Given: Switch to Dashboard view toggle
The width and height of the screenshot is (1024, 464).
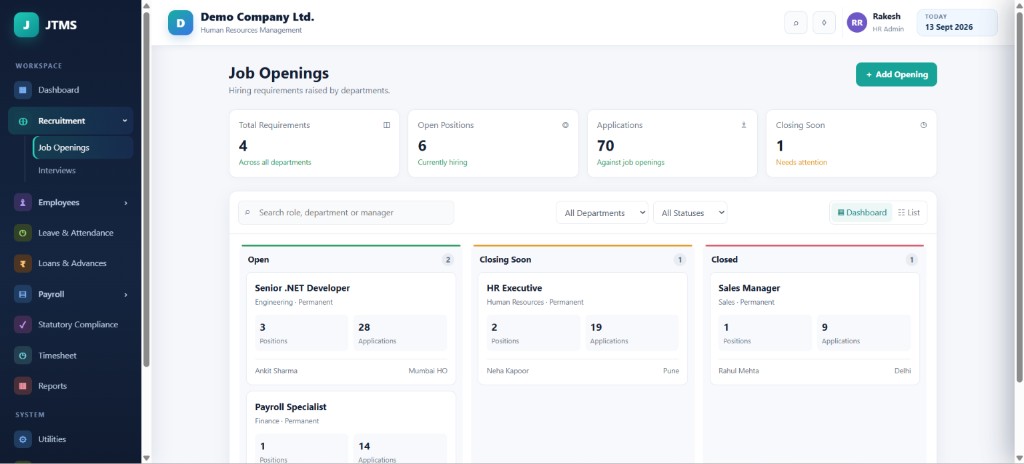Looking at the screenshot, I should [x=861, y=212].
